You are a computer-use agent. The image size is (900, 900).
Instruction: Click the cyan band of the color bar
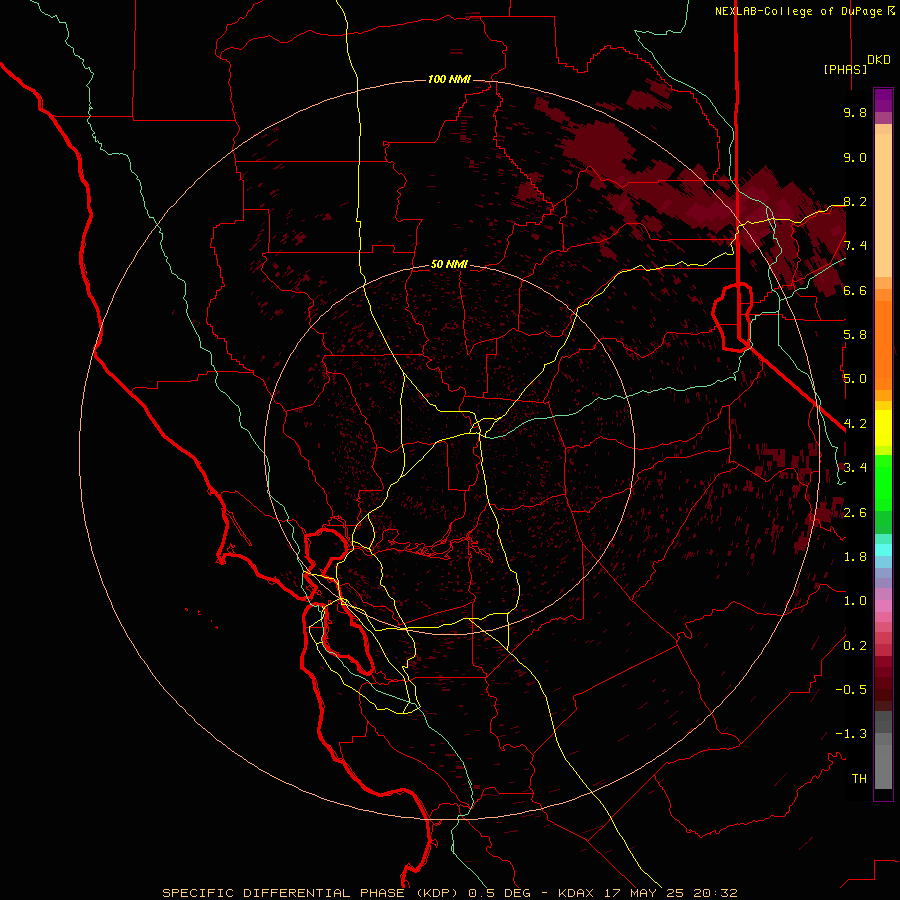click(883, 549)
